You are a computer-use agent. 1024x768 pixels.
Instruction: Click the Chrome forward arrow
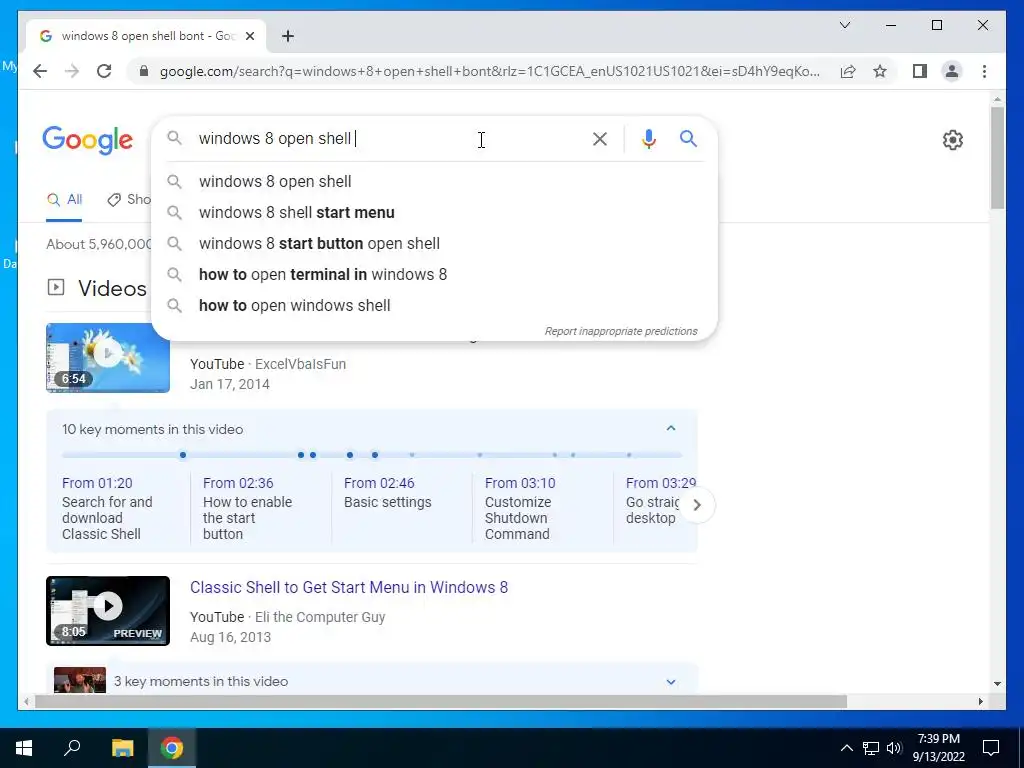[72, 71]
